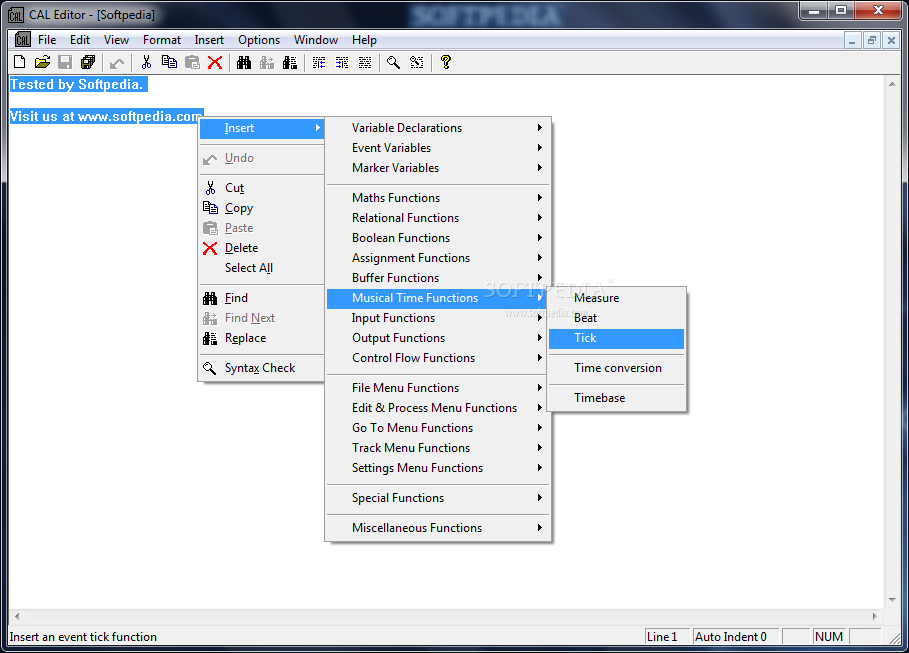Image resolution: width=909 pixels, height=653 pixels.
Task: Click the CAL document icon in menu bar
Action: tap(23, 39)
